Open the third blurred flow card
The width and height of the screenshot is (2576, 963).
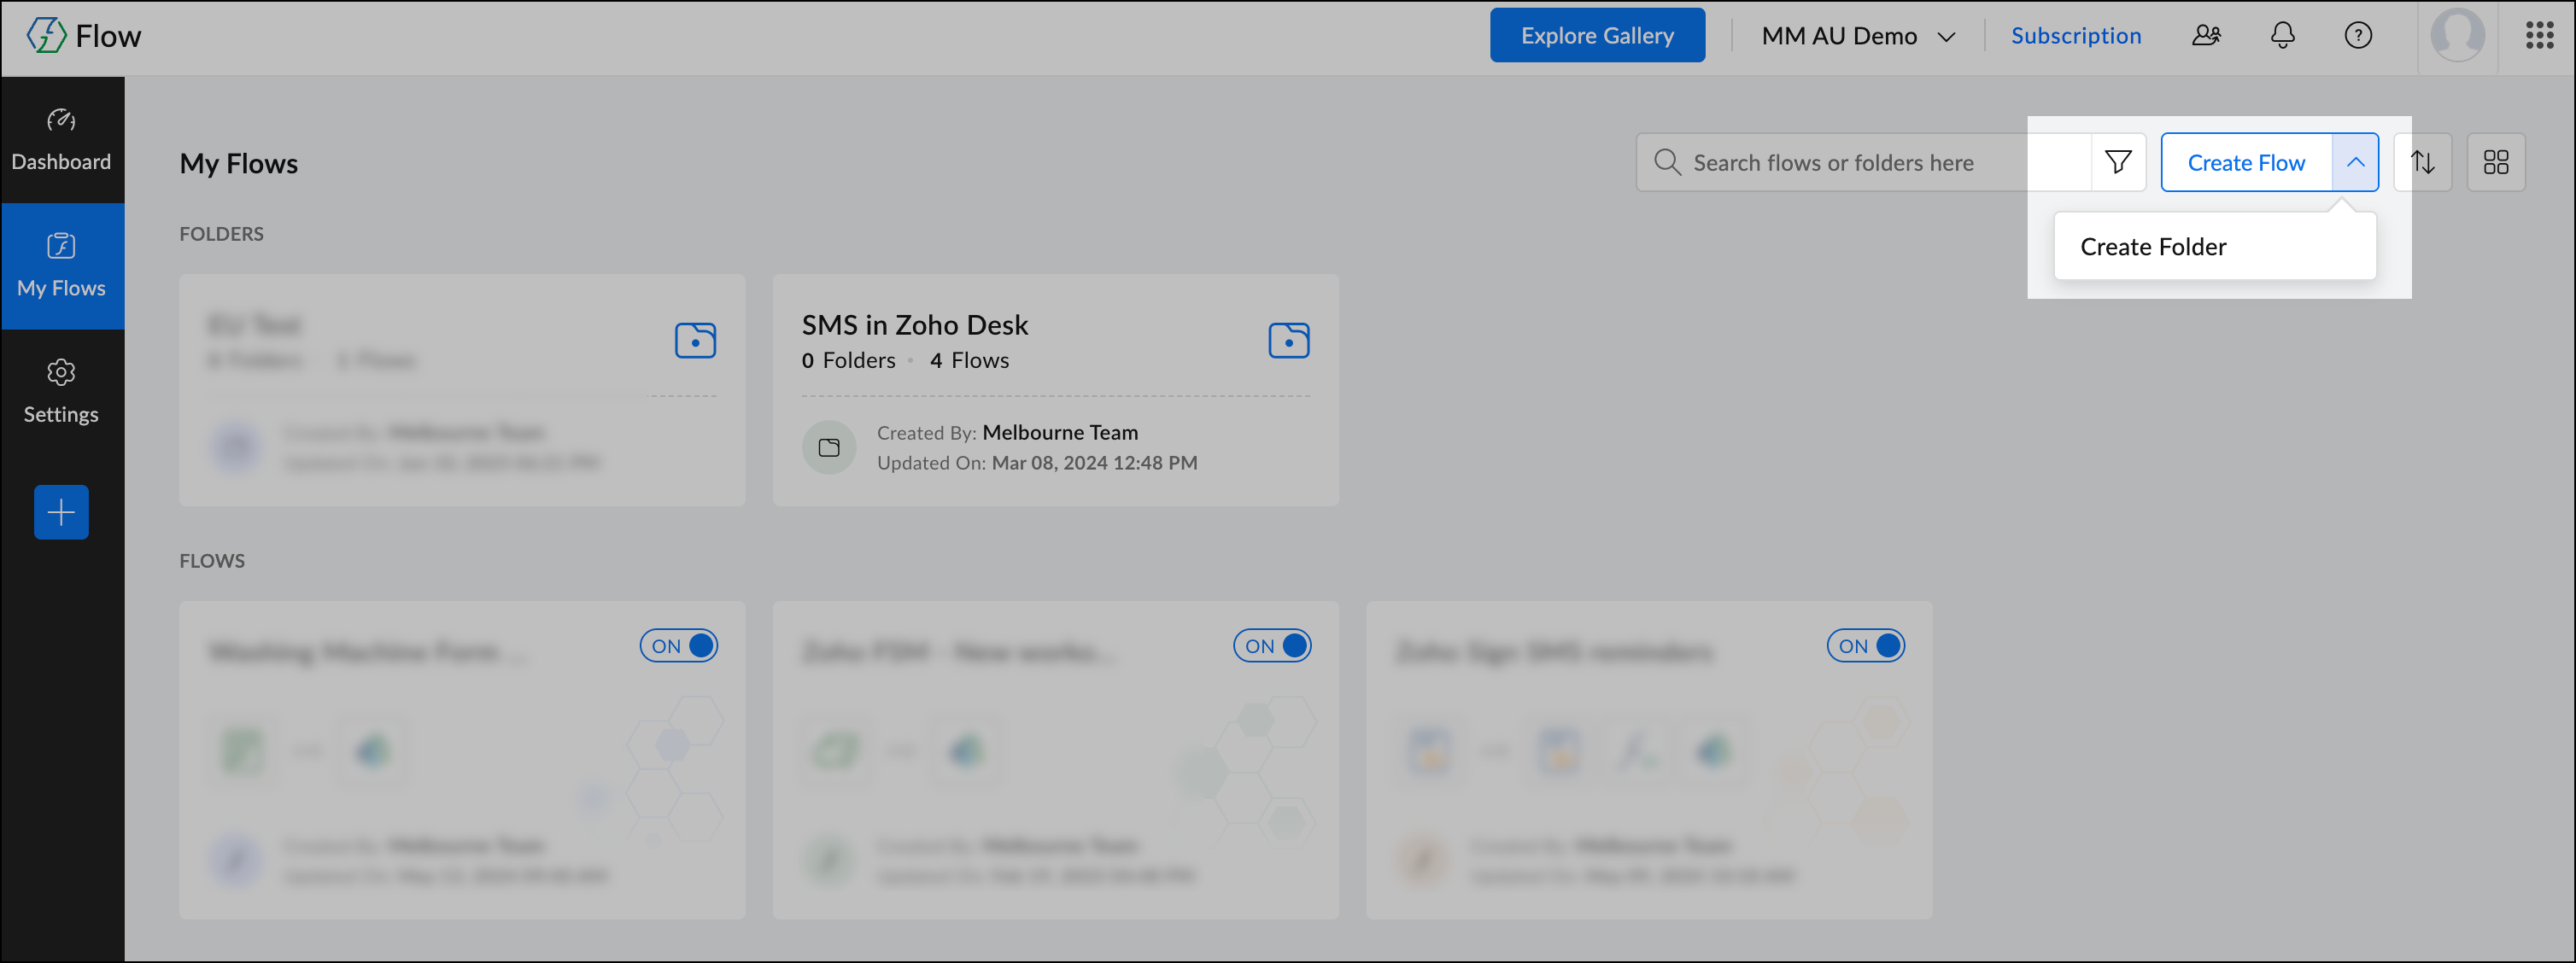click(x=1649, y=760)
